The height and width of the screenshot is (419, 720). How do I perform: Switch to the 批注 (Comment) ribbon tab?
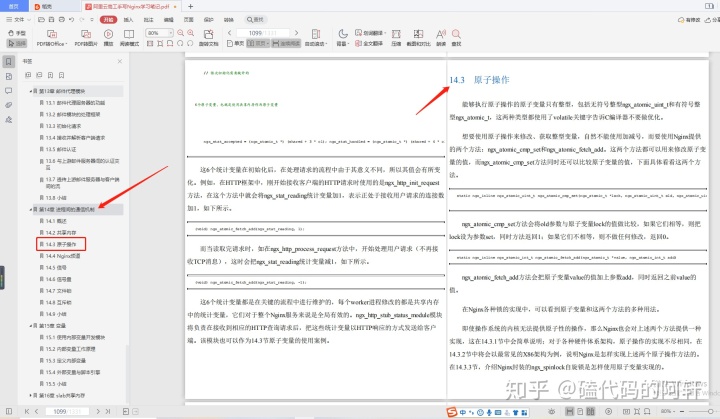pyautogui.click(x=148, y=20)
